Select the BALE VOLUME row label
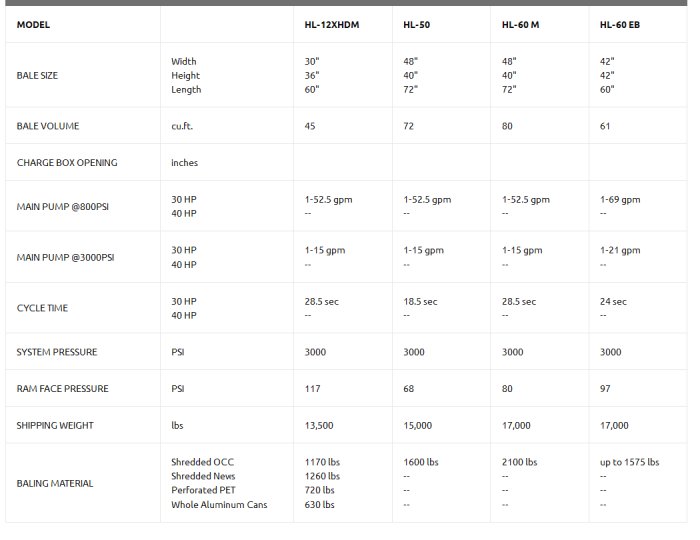 click(x=48, y=126)
